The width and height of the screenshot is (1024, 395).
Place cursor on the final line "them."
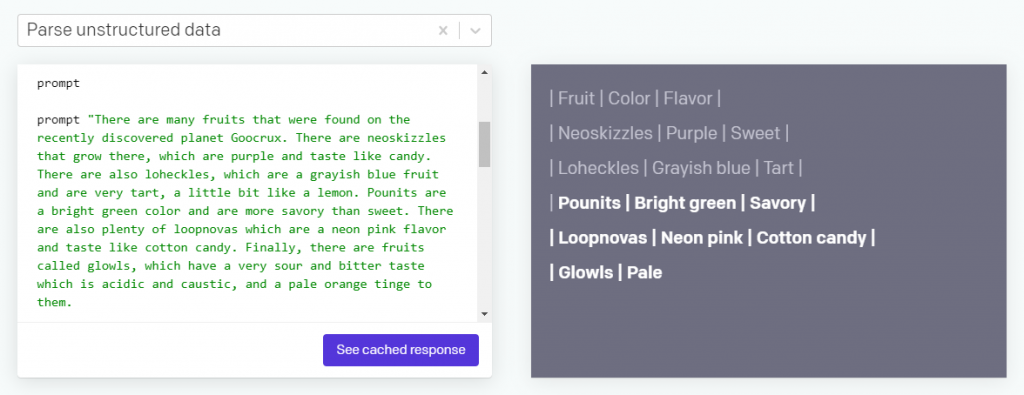point(54,302)
